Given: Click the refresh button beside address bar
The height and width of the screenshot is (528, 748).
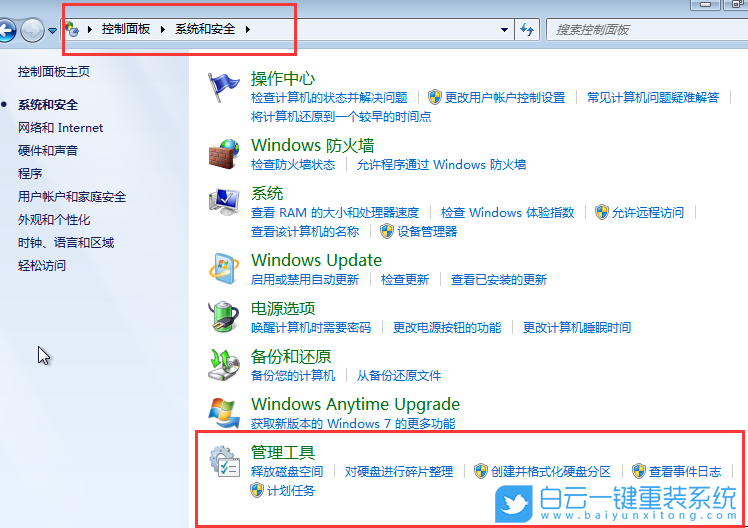Looking at the screenshot, I should [x=528, y=30].
